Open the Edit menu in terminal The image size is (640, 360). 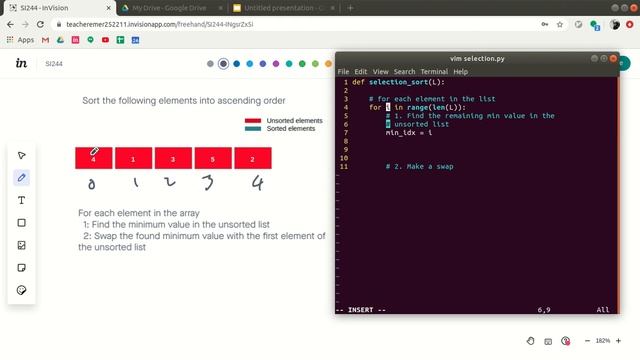(x=360, y=71)
